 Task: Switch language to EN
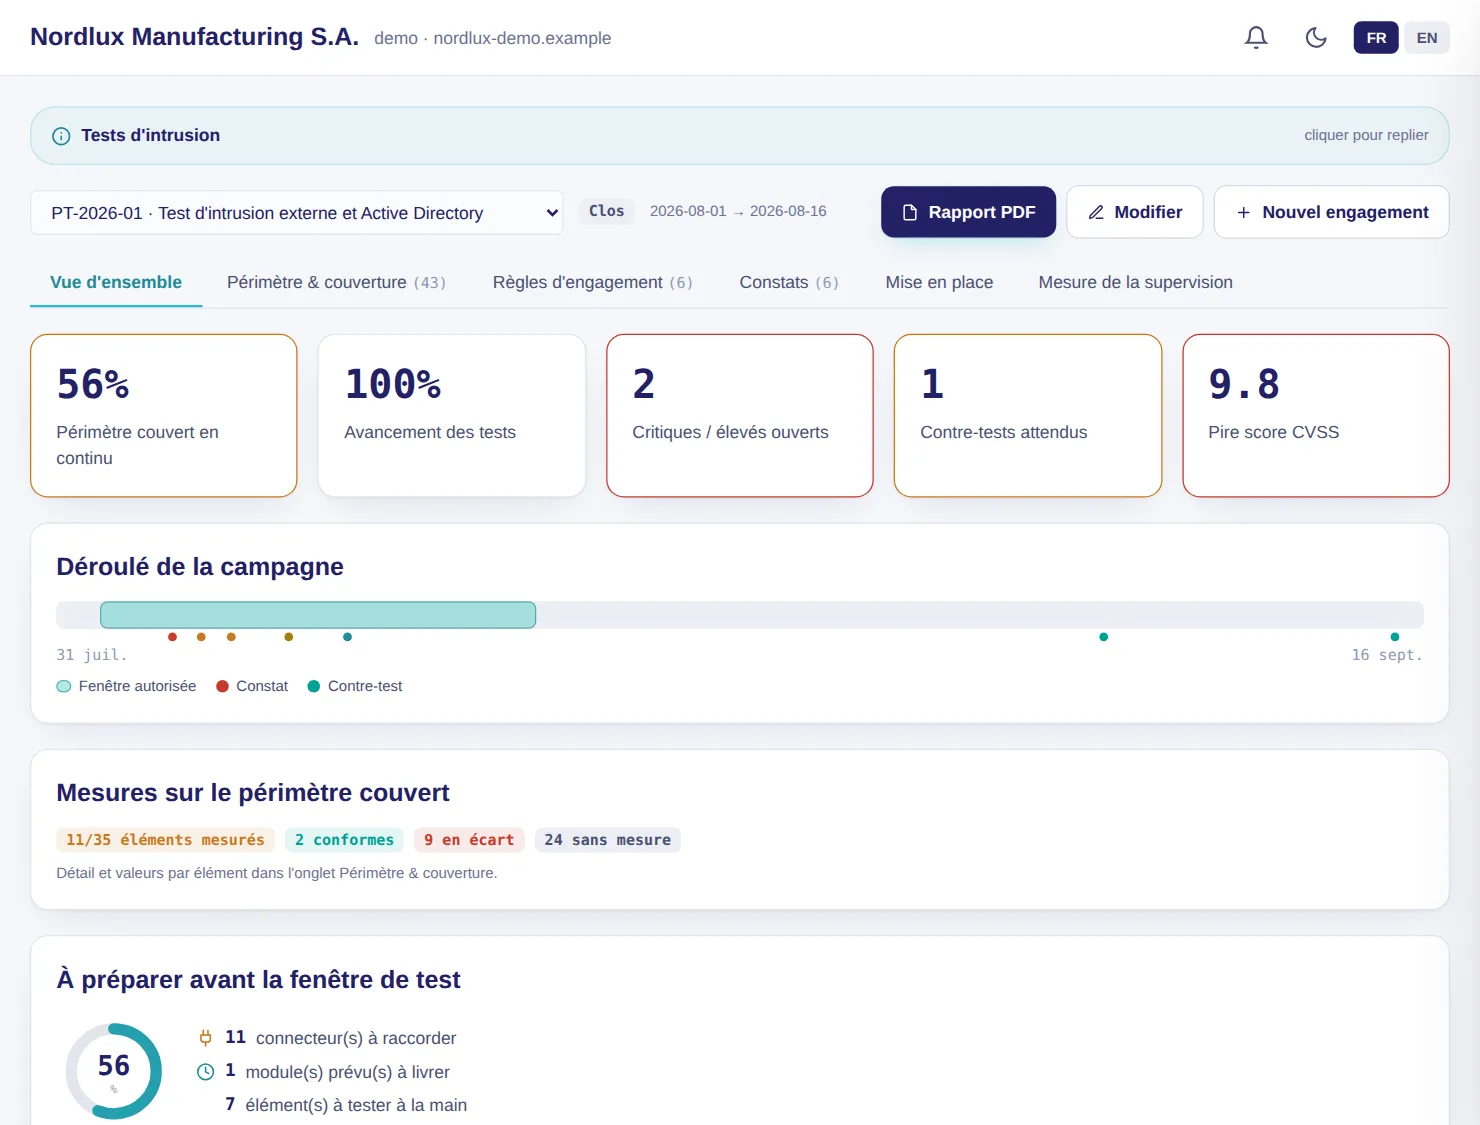pyautogui.click(x=1427, y=38)
